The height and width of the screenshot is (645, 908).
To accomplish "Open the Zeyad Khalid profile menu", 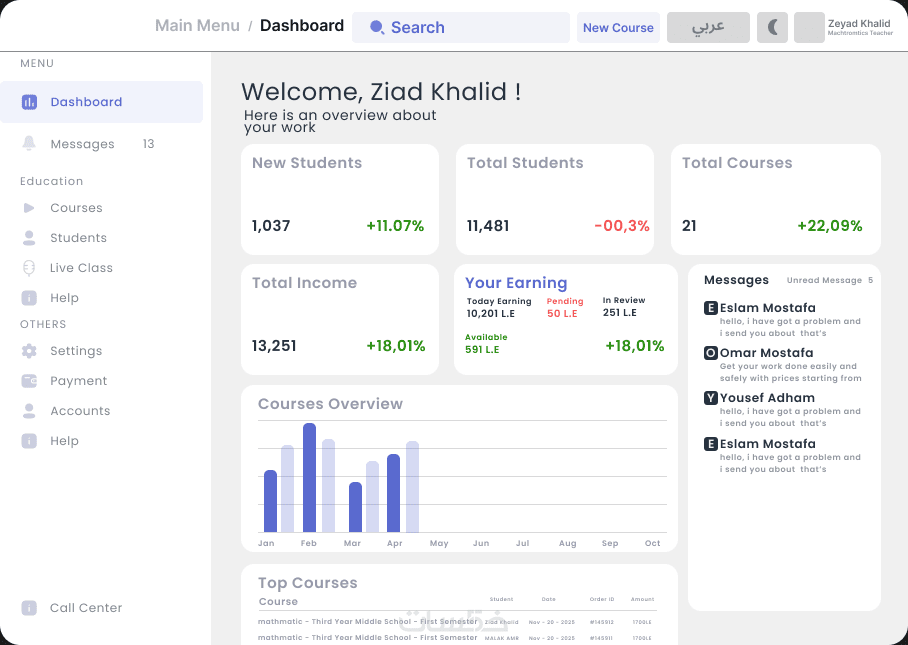I will pyautogui.click(x=844, y=27).
